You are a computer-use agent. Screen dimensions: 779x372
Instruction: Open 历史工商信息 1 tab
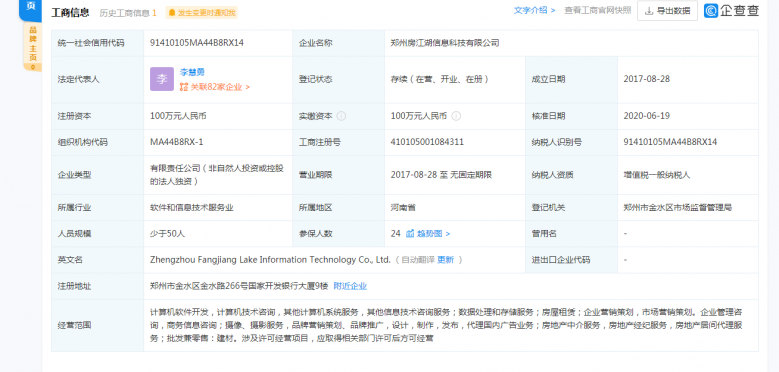click(x=128, y=13)
